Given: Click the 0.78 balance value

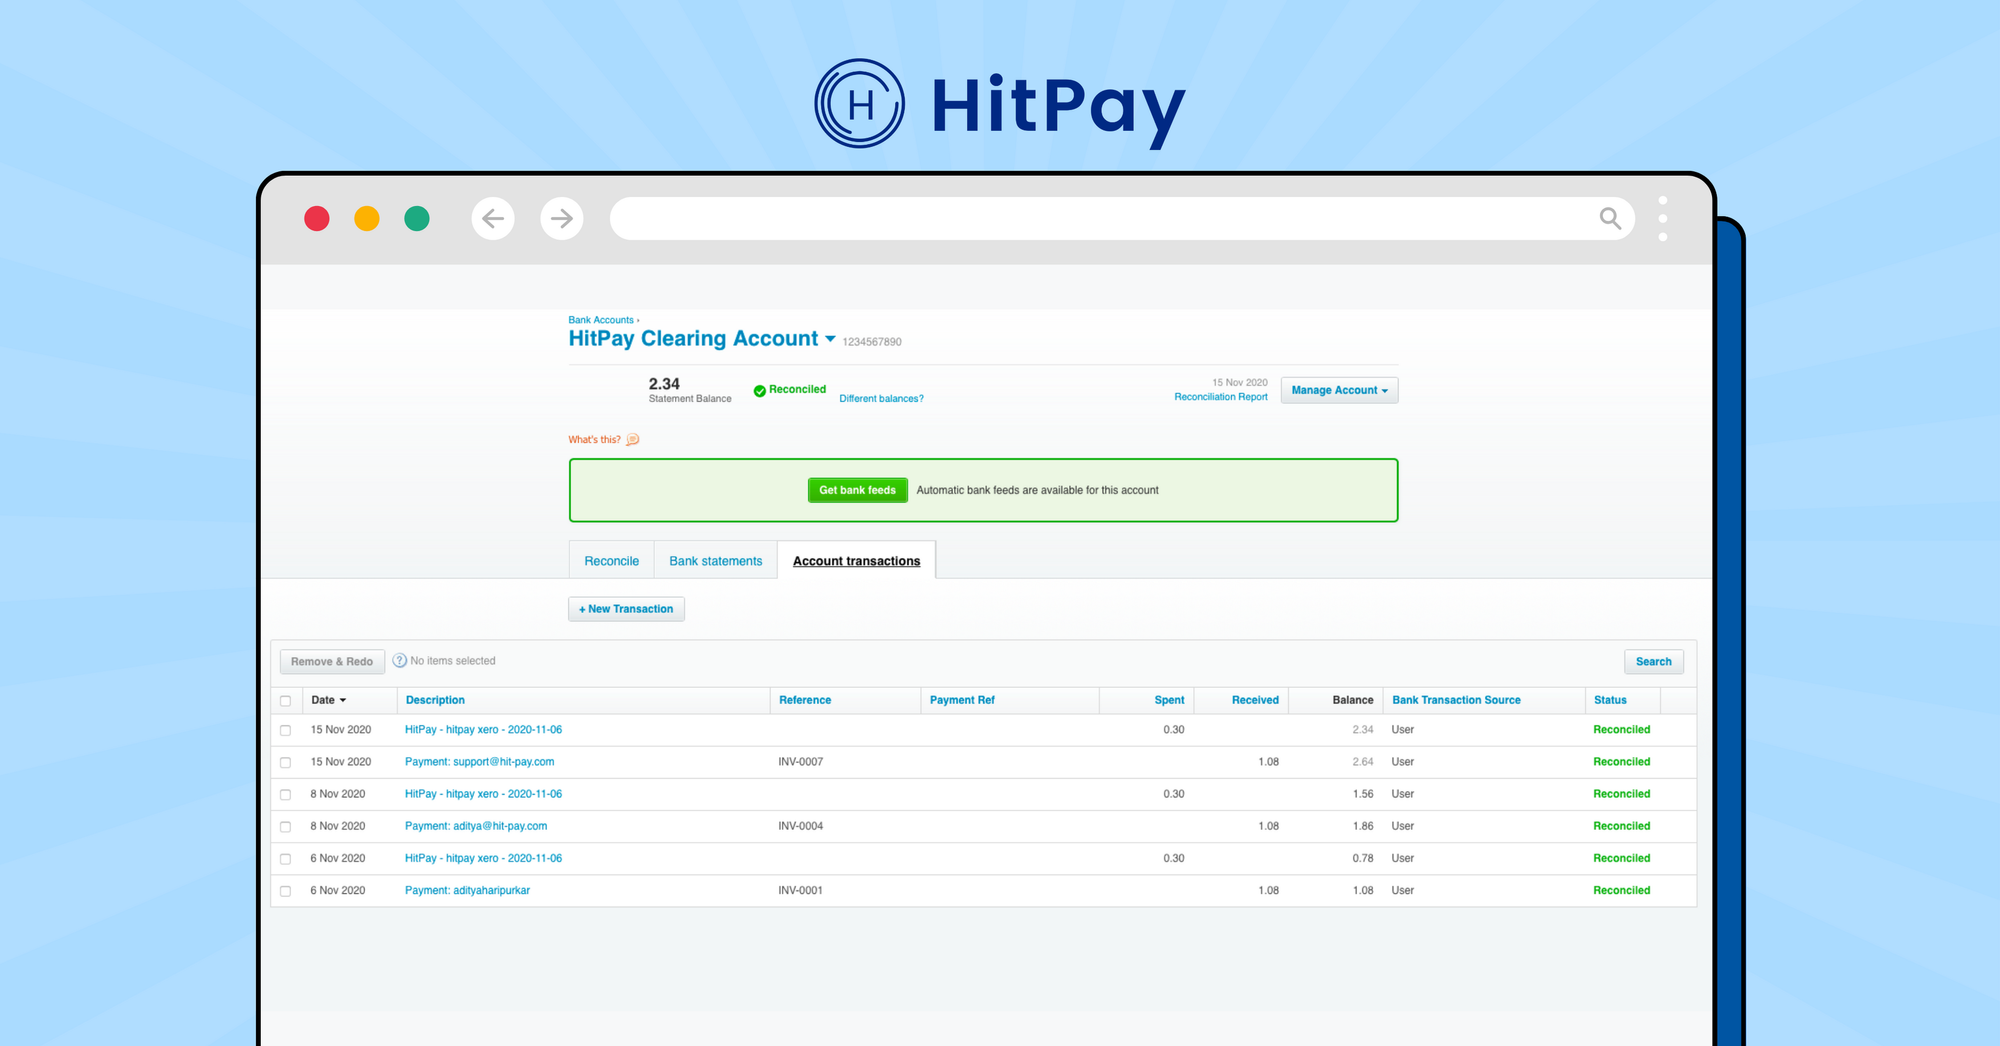Looking at the screenshot, I should coord(1363,858).
